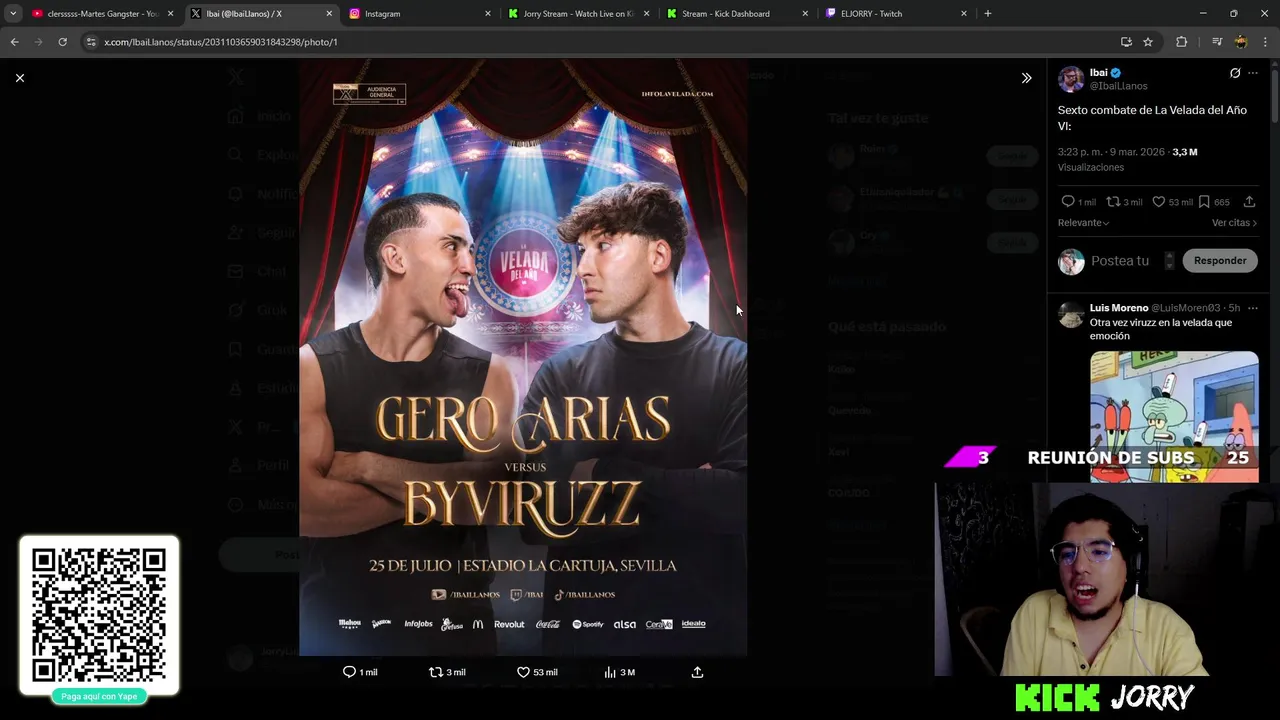Image resolution: width=1280 pixels, height=720 pixels.
Task: Open Luis Moreno's profile name
Action: click(1119, 308)
